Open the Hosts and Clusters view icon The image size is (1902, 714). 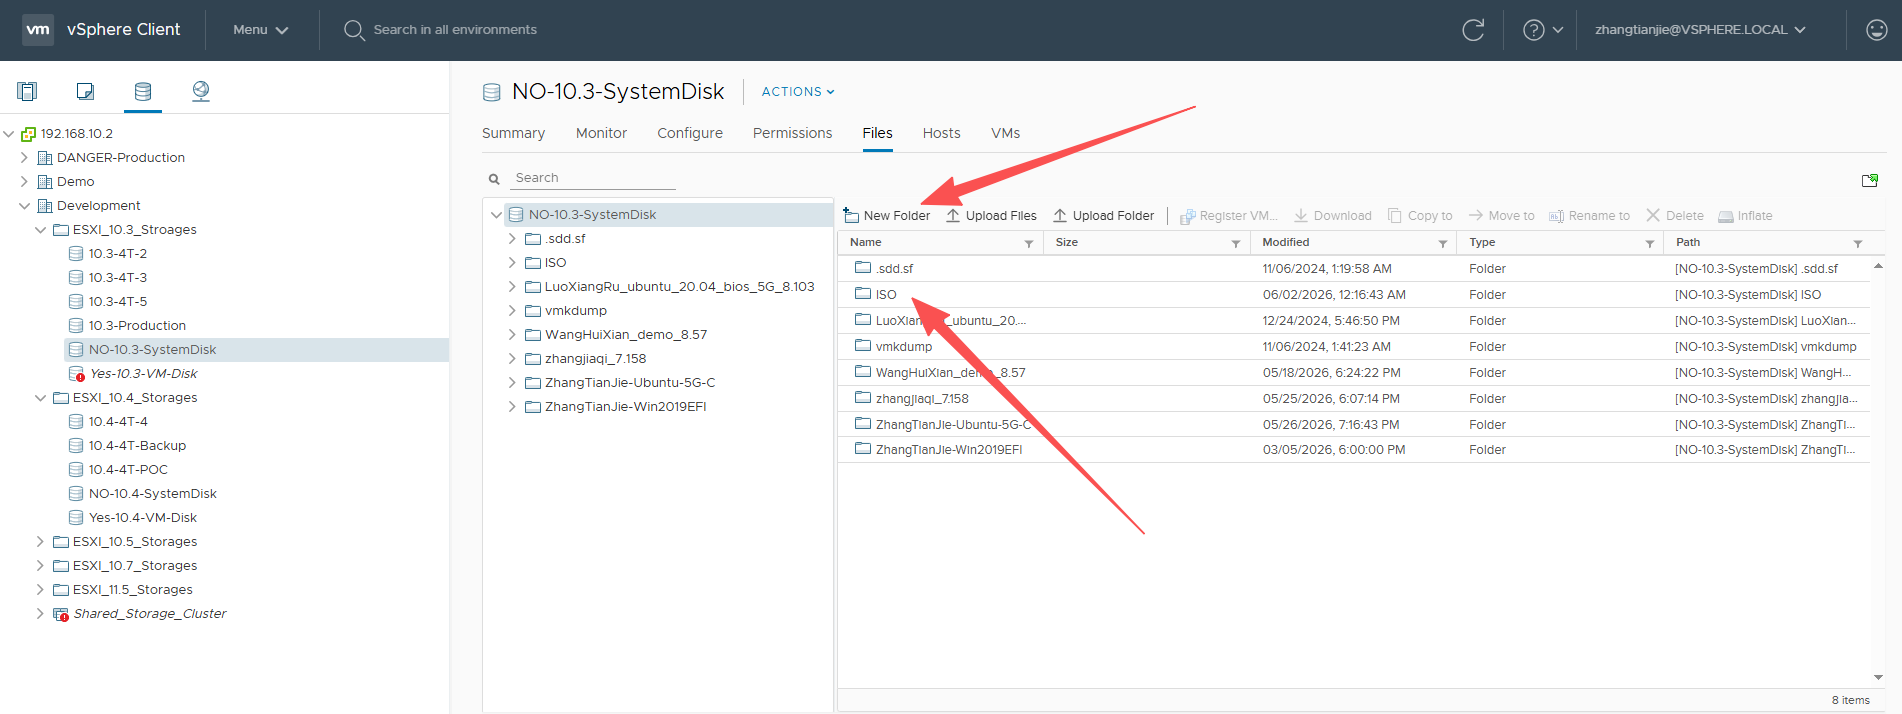coord(27,91)
